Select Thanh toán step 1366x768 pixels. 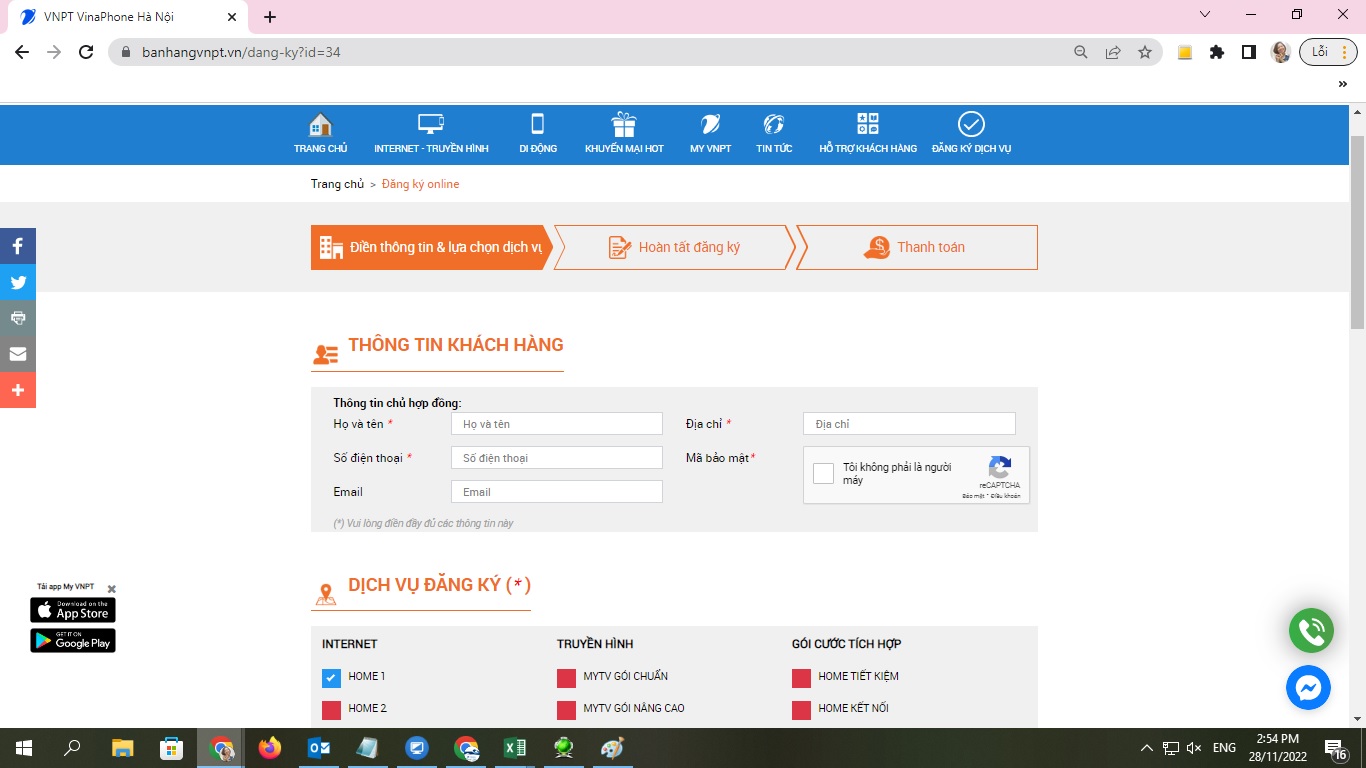(917, 247)
